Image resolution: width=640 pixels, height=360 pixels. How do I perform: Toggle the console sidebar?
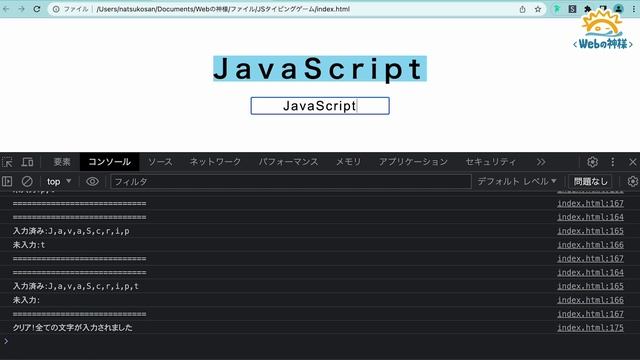click(x=7, y=181)
